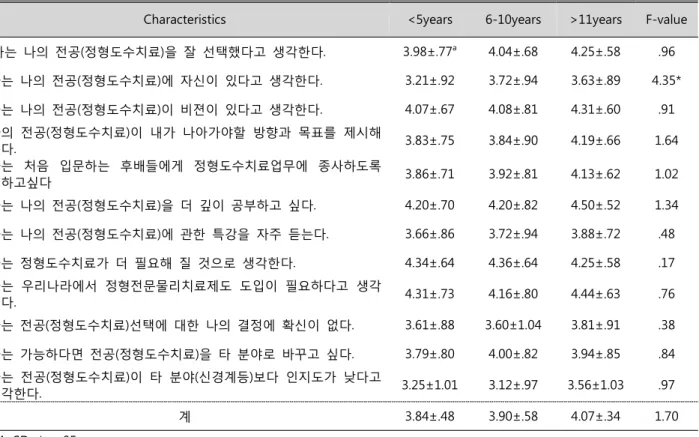
Task: Select the cell 4.44±.63
Action: (x=596, y=295)
